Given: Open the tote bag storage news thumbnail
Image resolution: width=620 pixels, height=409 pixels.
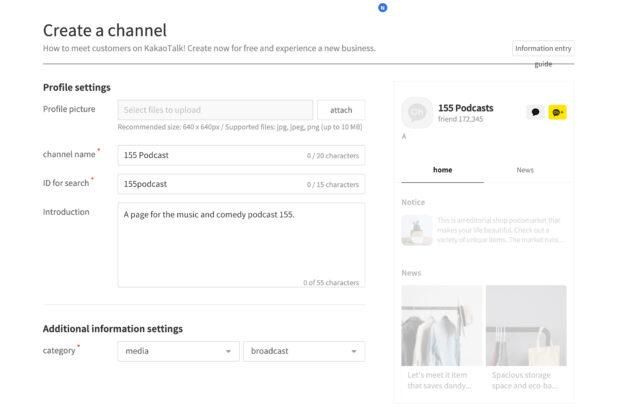Looking at the screenshot, I should point(526,326).
